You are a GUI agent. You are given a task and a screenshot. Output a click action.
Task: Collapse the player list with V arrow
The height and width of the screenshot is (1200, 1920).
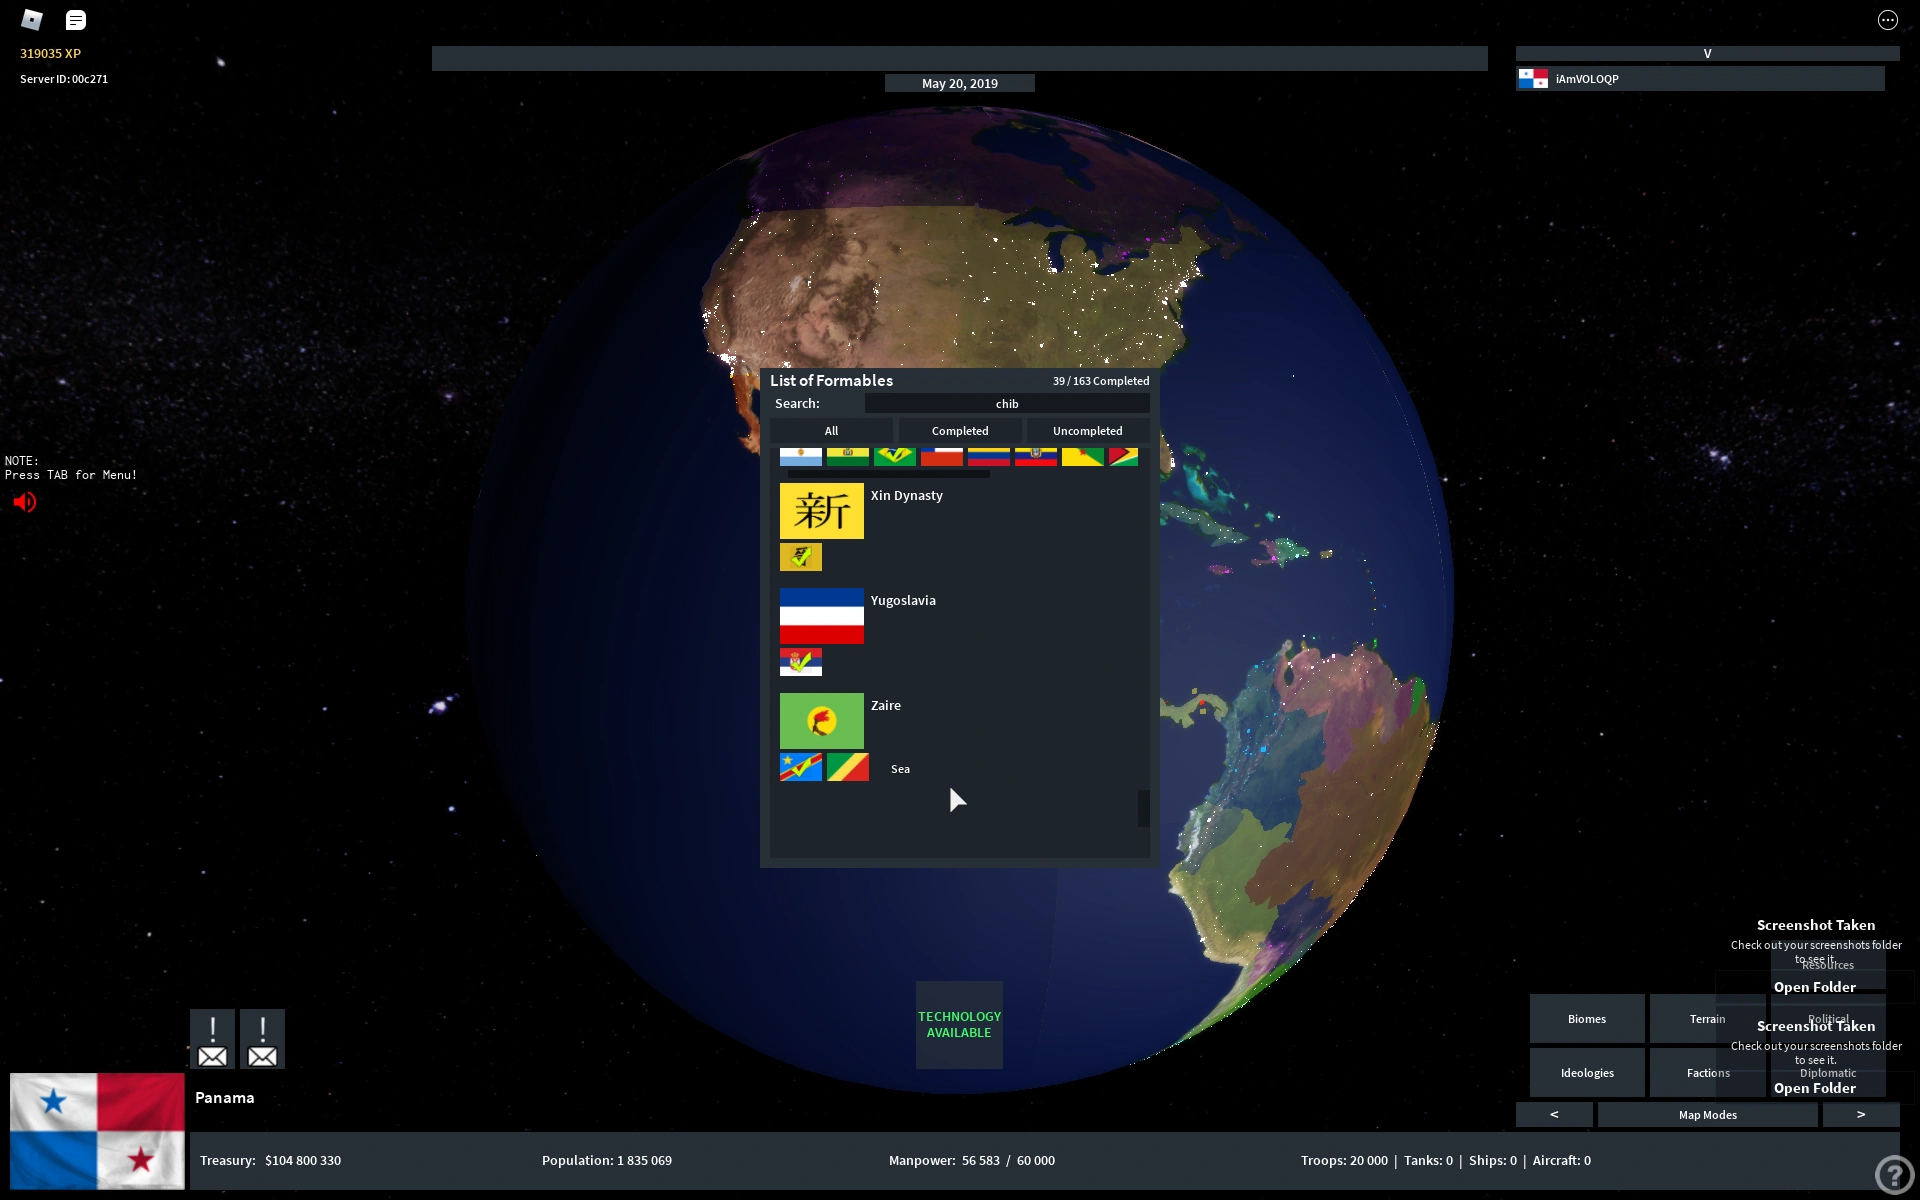coord(1707,54)
